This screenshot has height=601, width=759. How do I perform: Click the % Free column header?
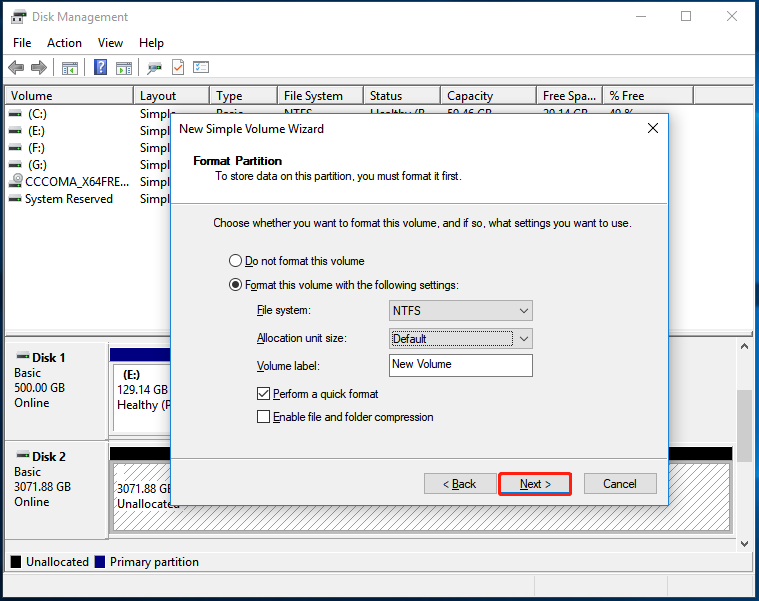(648, 96)
